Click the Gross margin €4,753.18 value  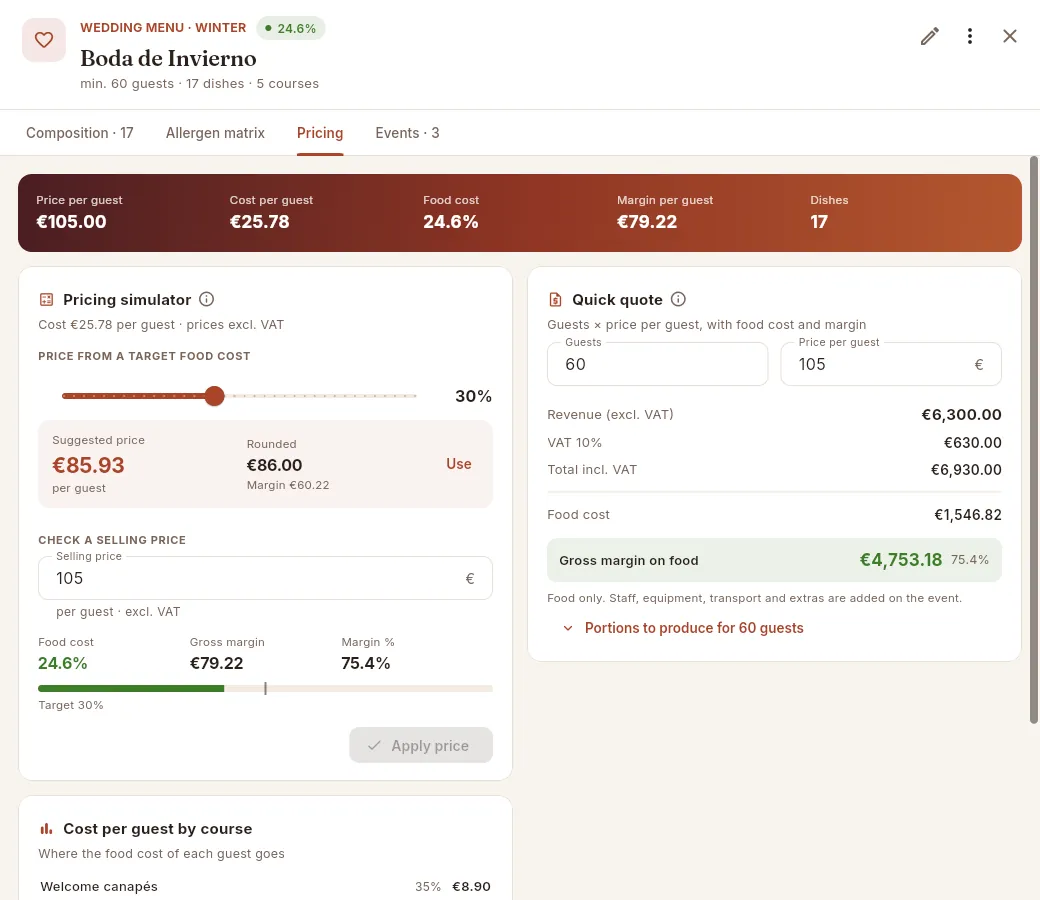pos(901,560)
